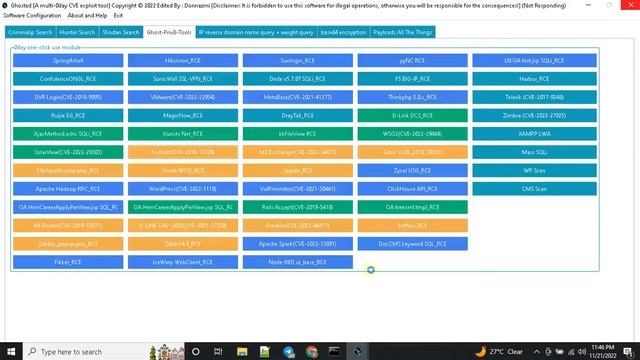Open Telegram from the taskbar
The image size is (640, 360).
click(x=289, y=351)
